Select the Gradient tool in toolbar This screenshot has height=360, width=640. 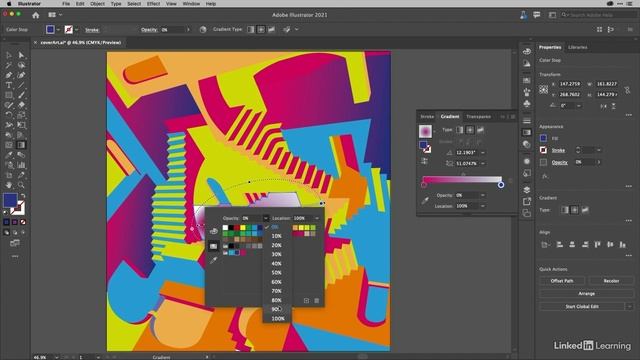click(x=21, y=145)
